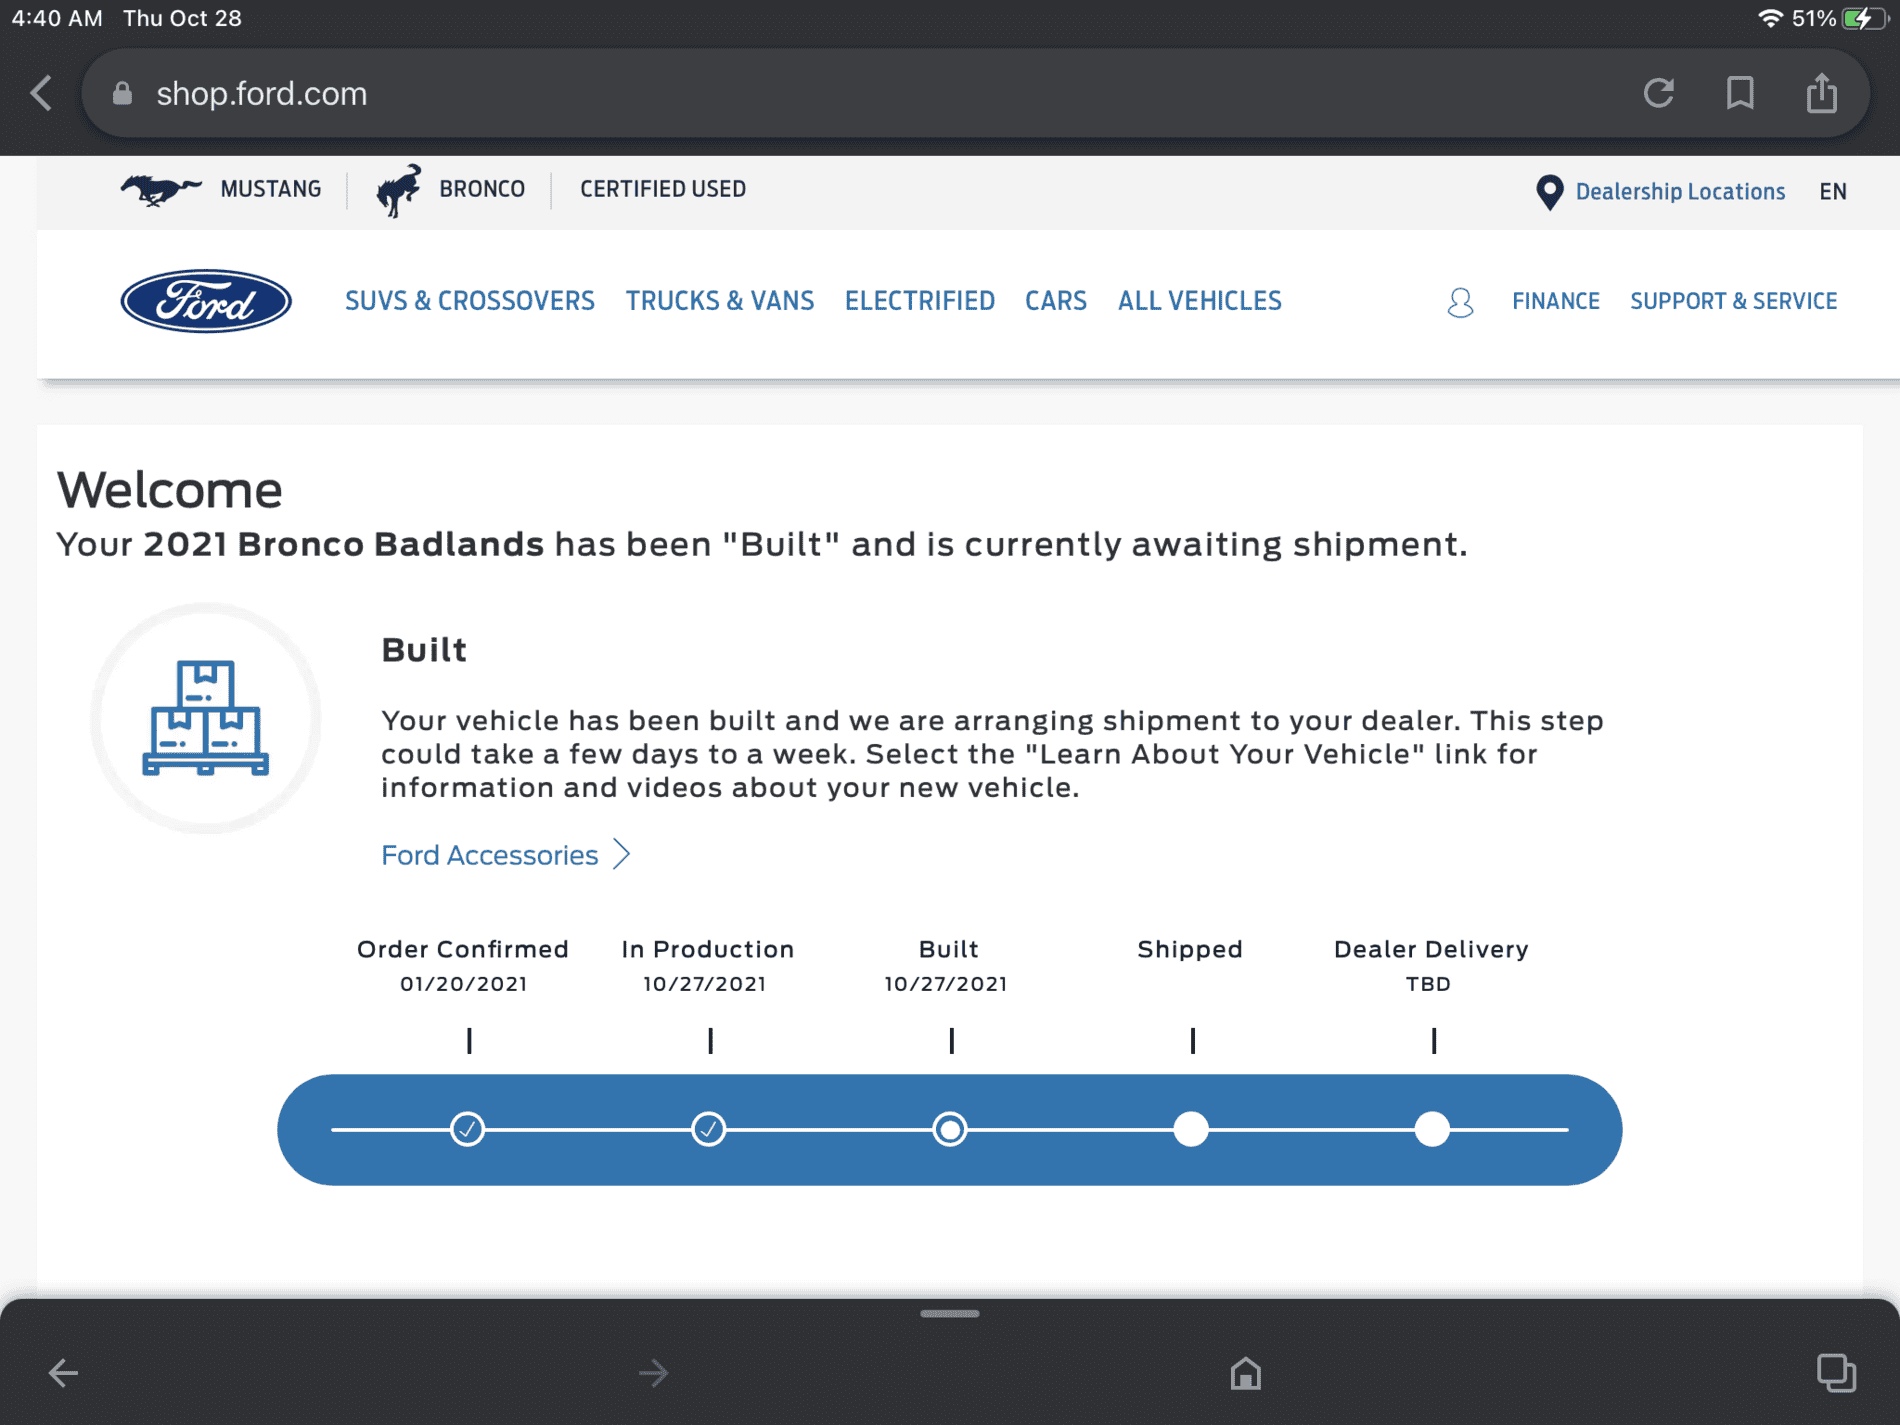Tap the lock icon in the address bar
This screenshot has height=1425, width=1900.
click(x=122, y=93)
